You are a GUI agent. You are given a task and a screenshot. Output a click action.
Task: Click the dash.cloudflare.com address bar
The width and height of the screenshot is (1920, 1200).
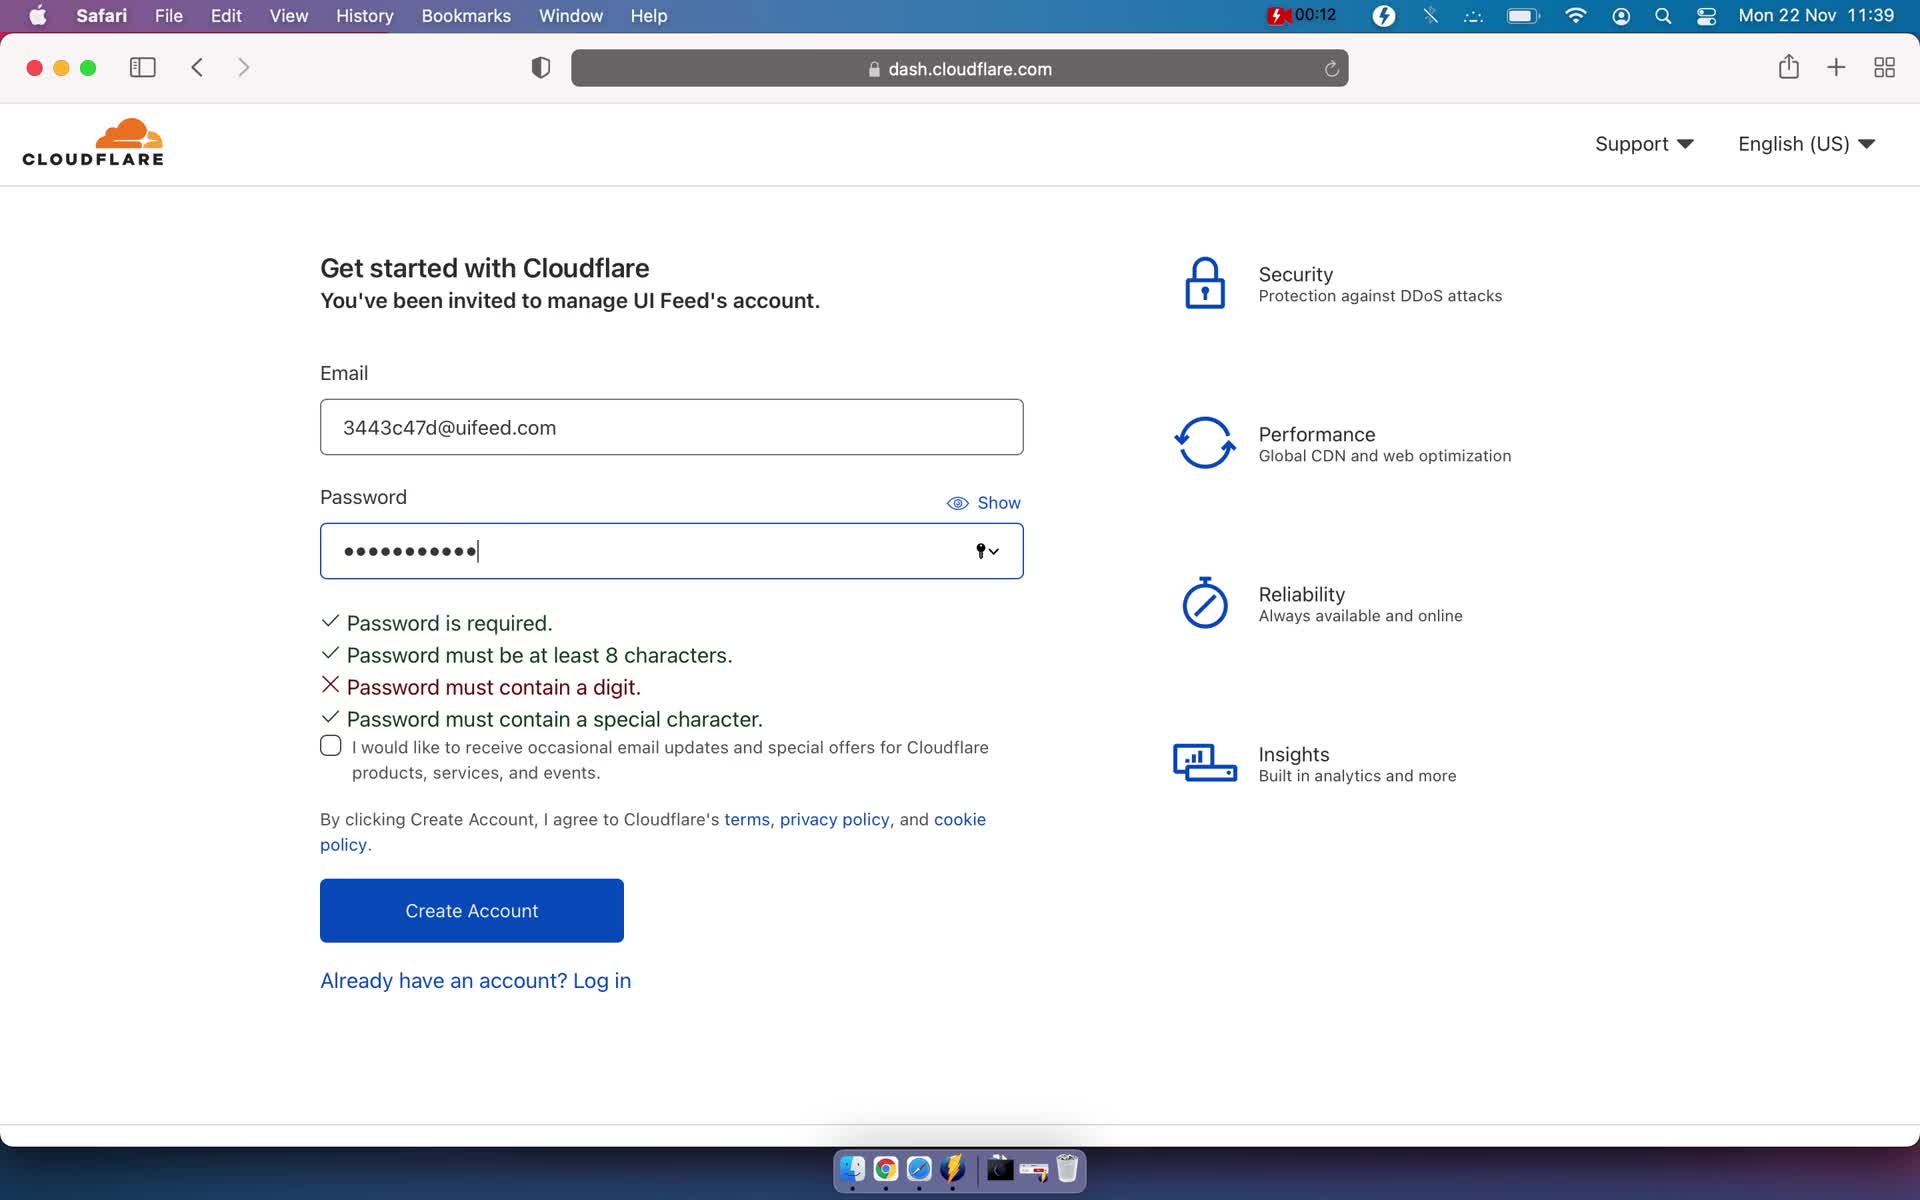pyautogui.click(x=960, y=69)
